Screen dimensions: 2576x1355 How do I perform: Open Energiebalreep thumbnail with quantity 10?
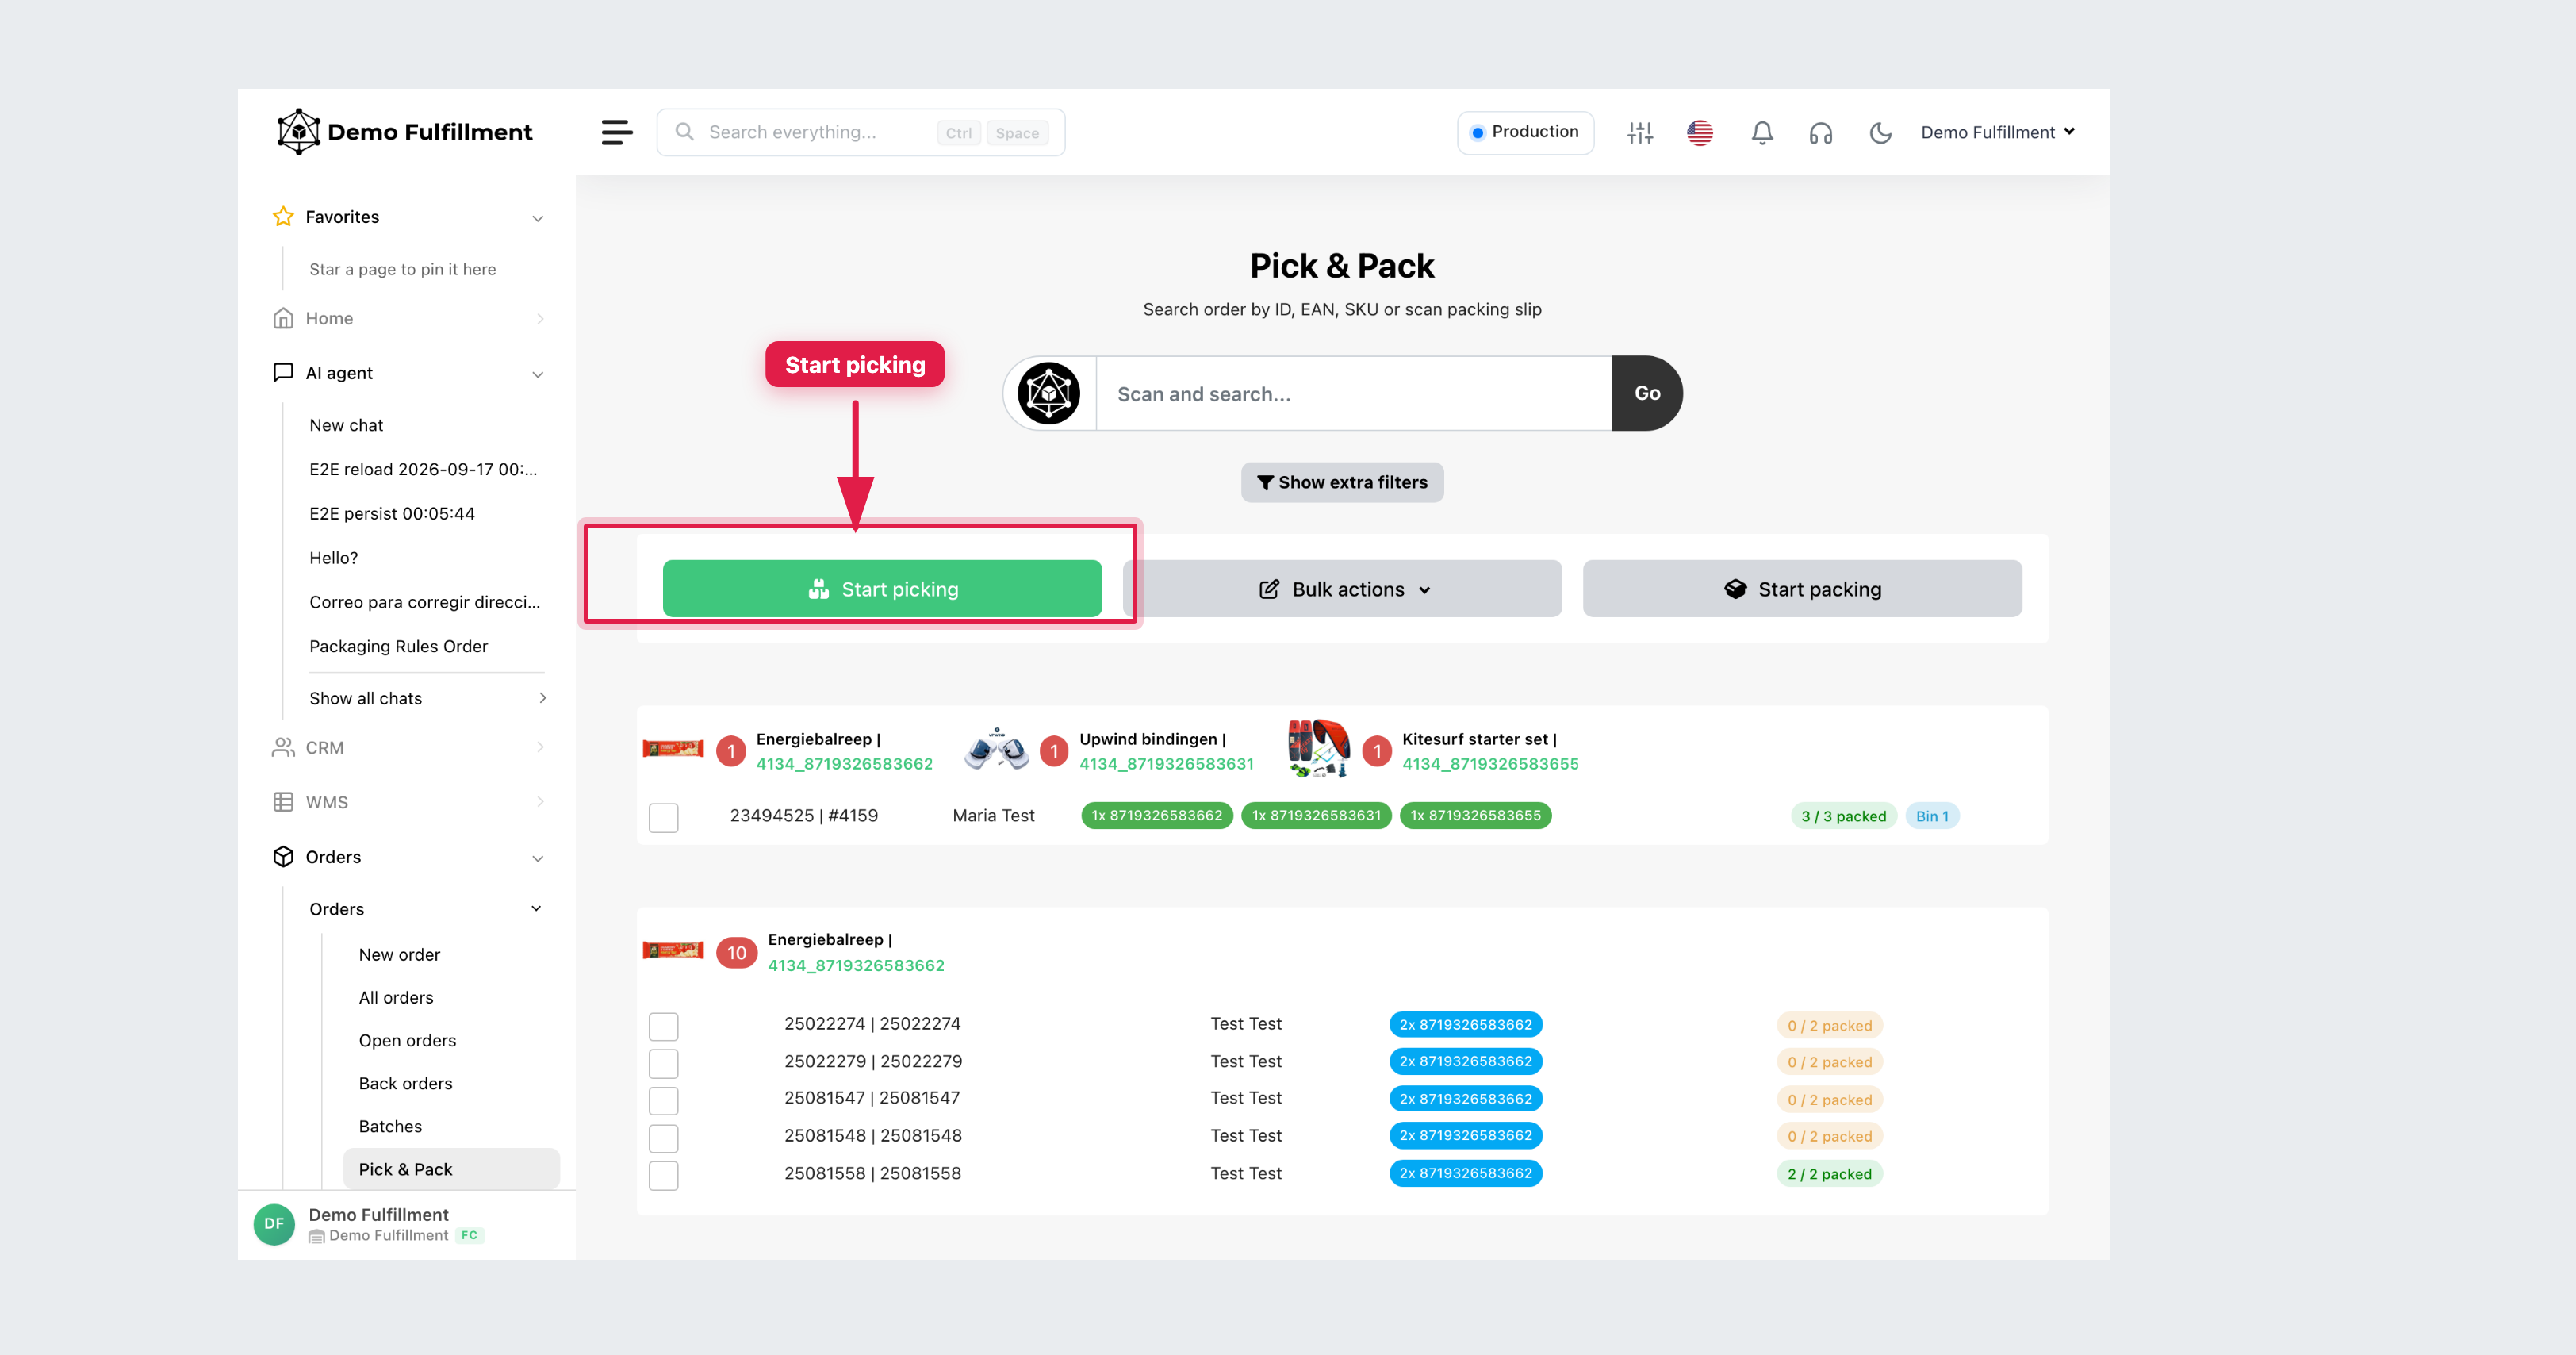click(673, 950)
